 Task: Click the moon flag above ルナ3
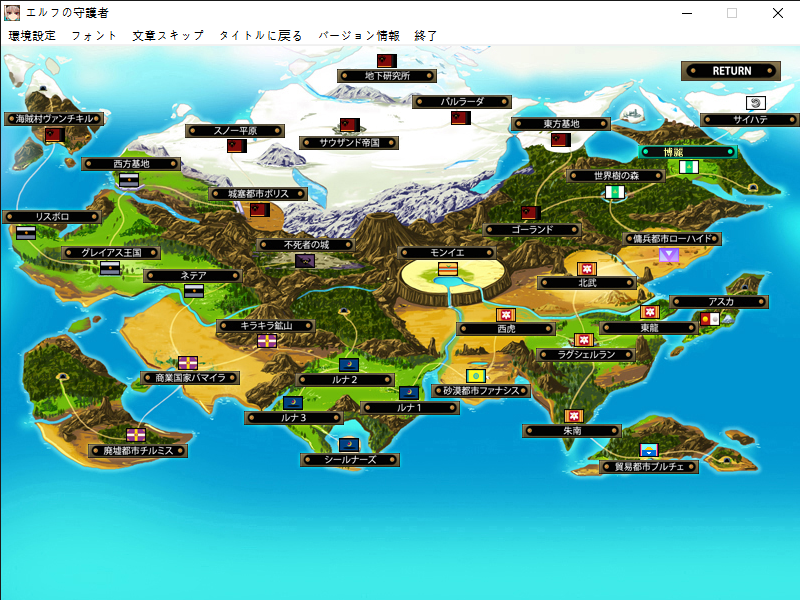pyautogui.click(x=293, y=403)
